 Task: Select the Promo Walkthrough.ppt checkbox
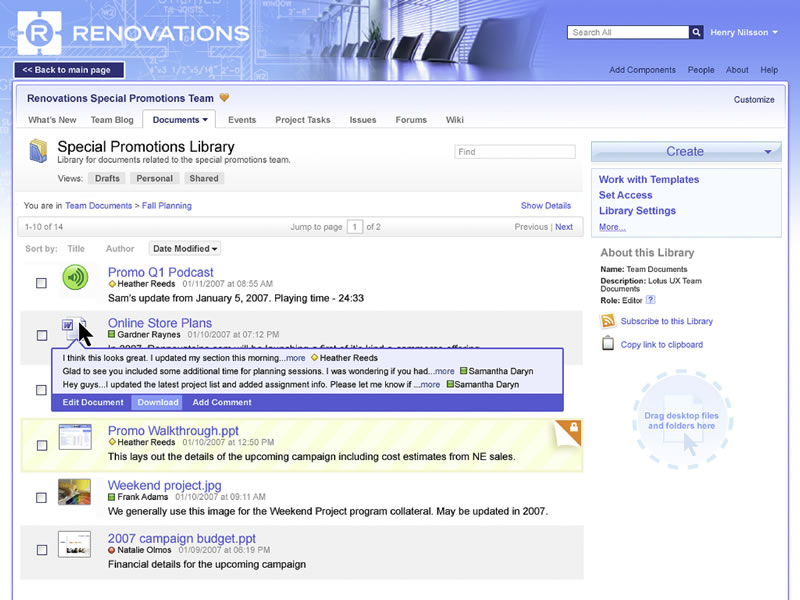click(x=41, y=445)
